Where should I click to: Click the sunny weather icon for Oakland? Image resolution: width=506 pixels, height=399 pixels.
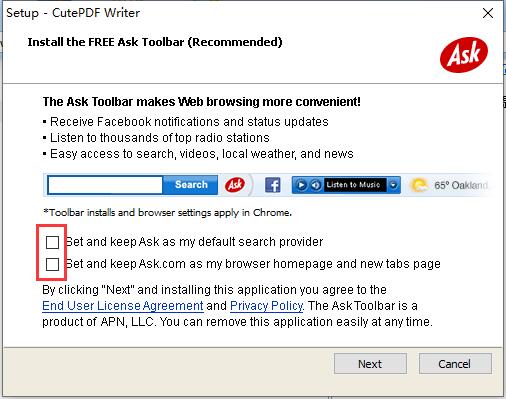click(419, 185)
